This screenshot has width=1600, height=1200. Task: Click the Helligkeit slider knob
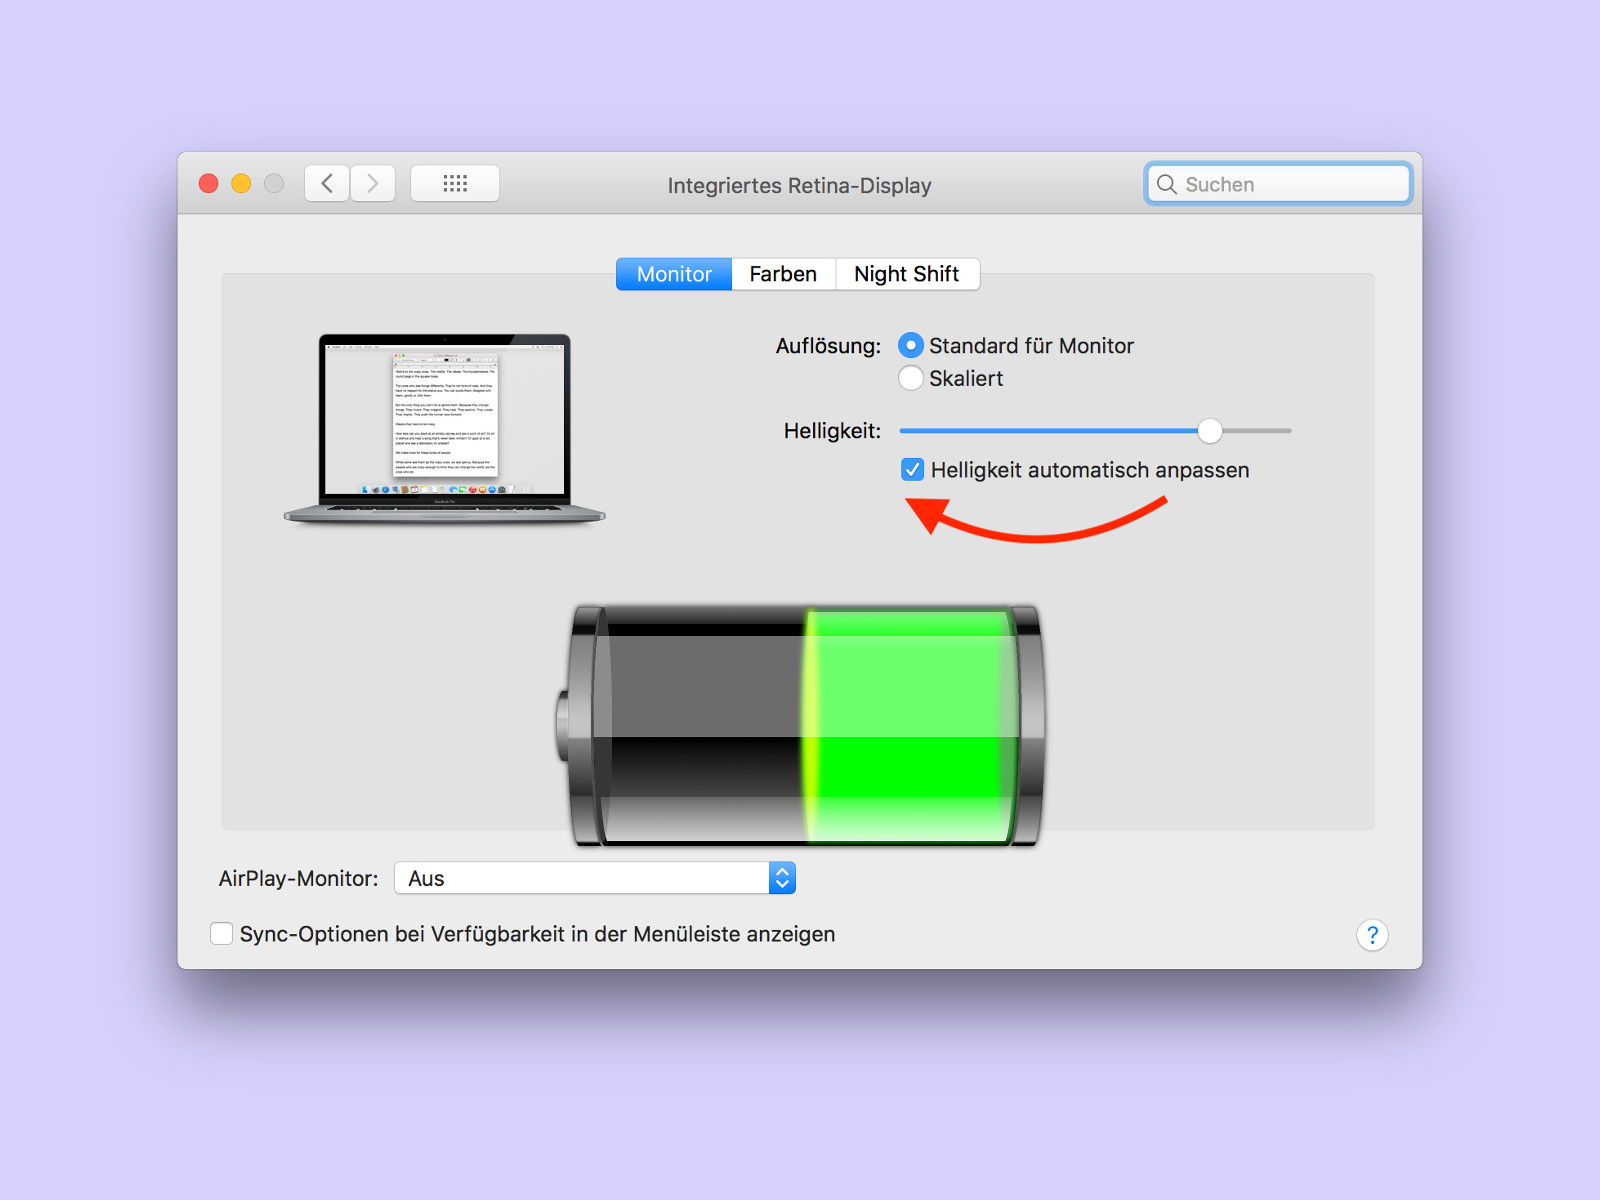click(1210, 431)
